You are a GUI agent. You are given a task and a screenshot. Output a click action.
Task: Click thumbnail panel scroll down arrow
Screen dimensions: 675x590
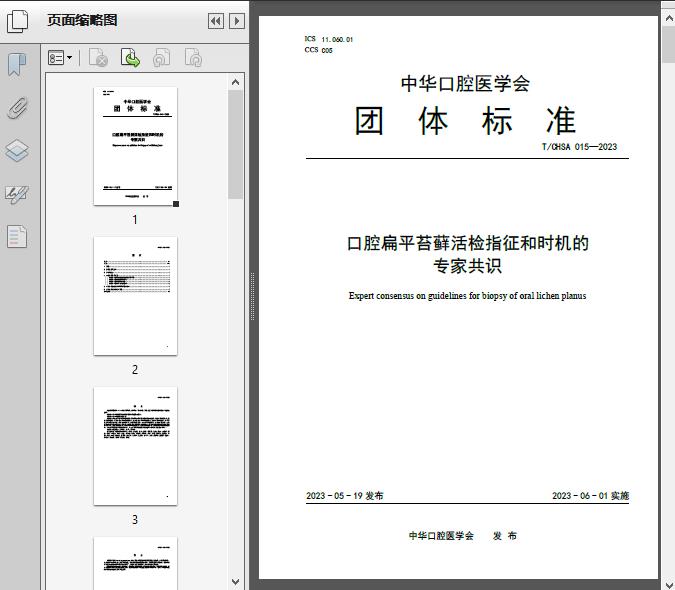point(235,582)
